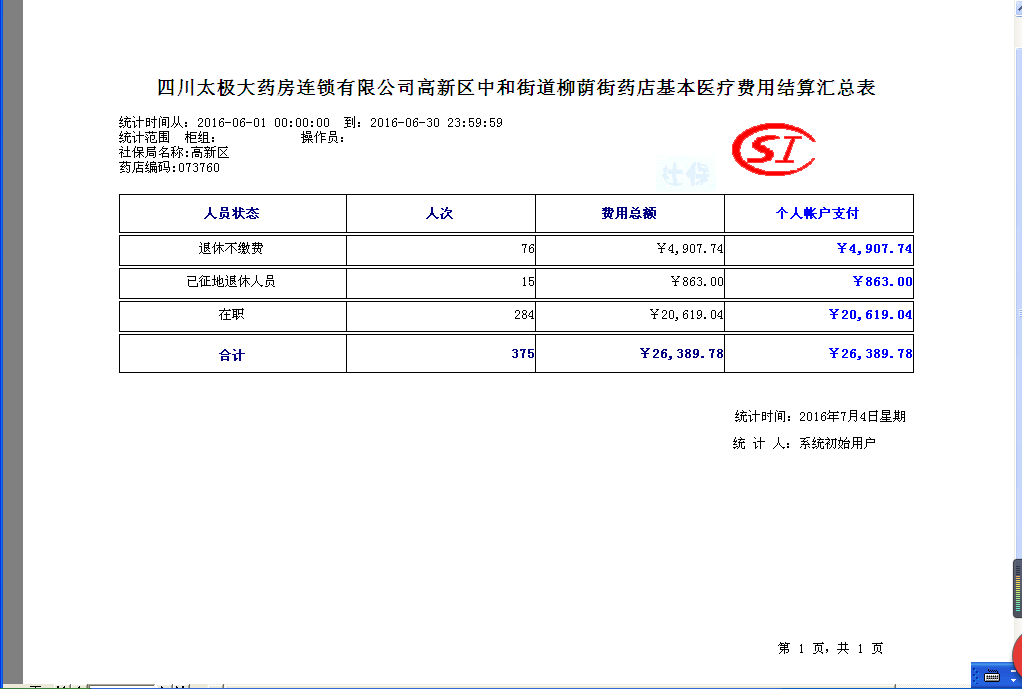Click the page indicator 第 1 页, 共 1 页
The width and height of the screenshot is (1022, 689).
pyautogui.click(x=830, y=648)
